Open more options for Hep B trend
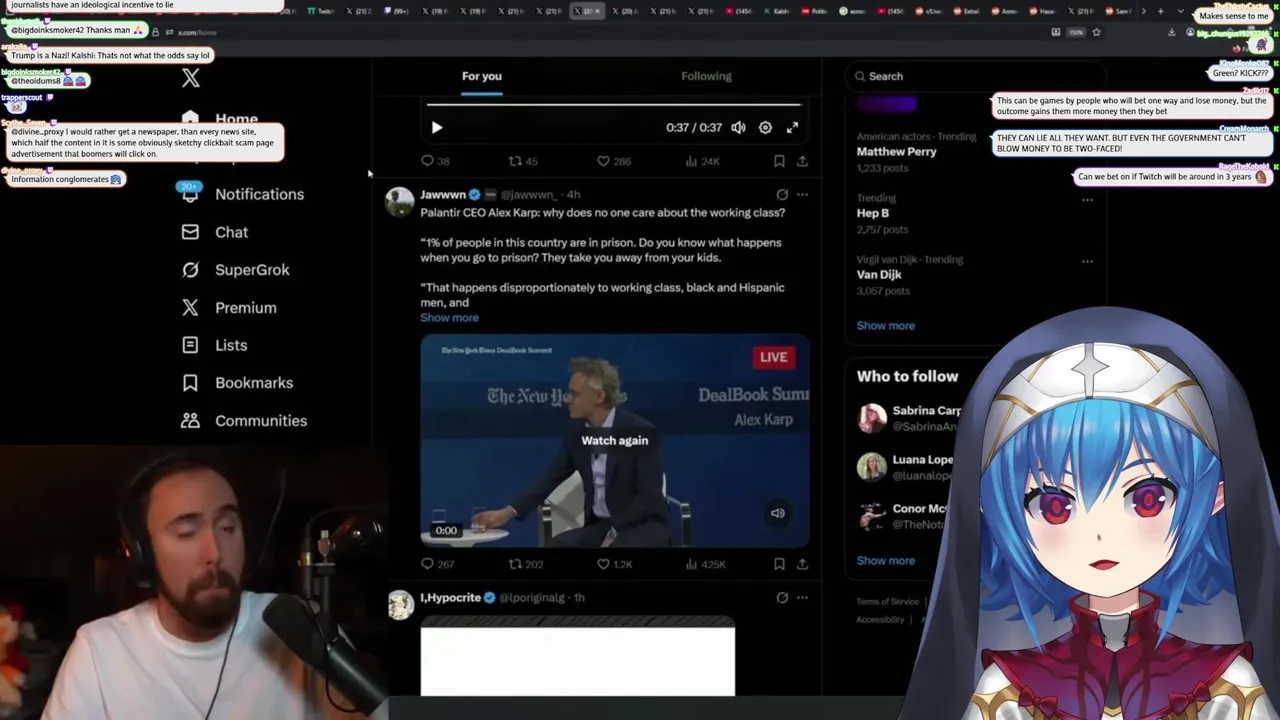This screenshot has width=1280, height=720. pyautogui.click(x=1087, y=199)
